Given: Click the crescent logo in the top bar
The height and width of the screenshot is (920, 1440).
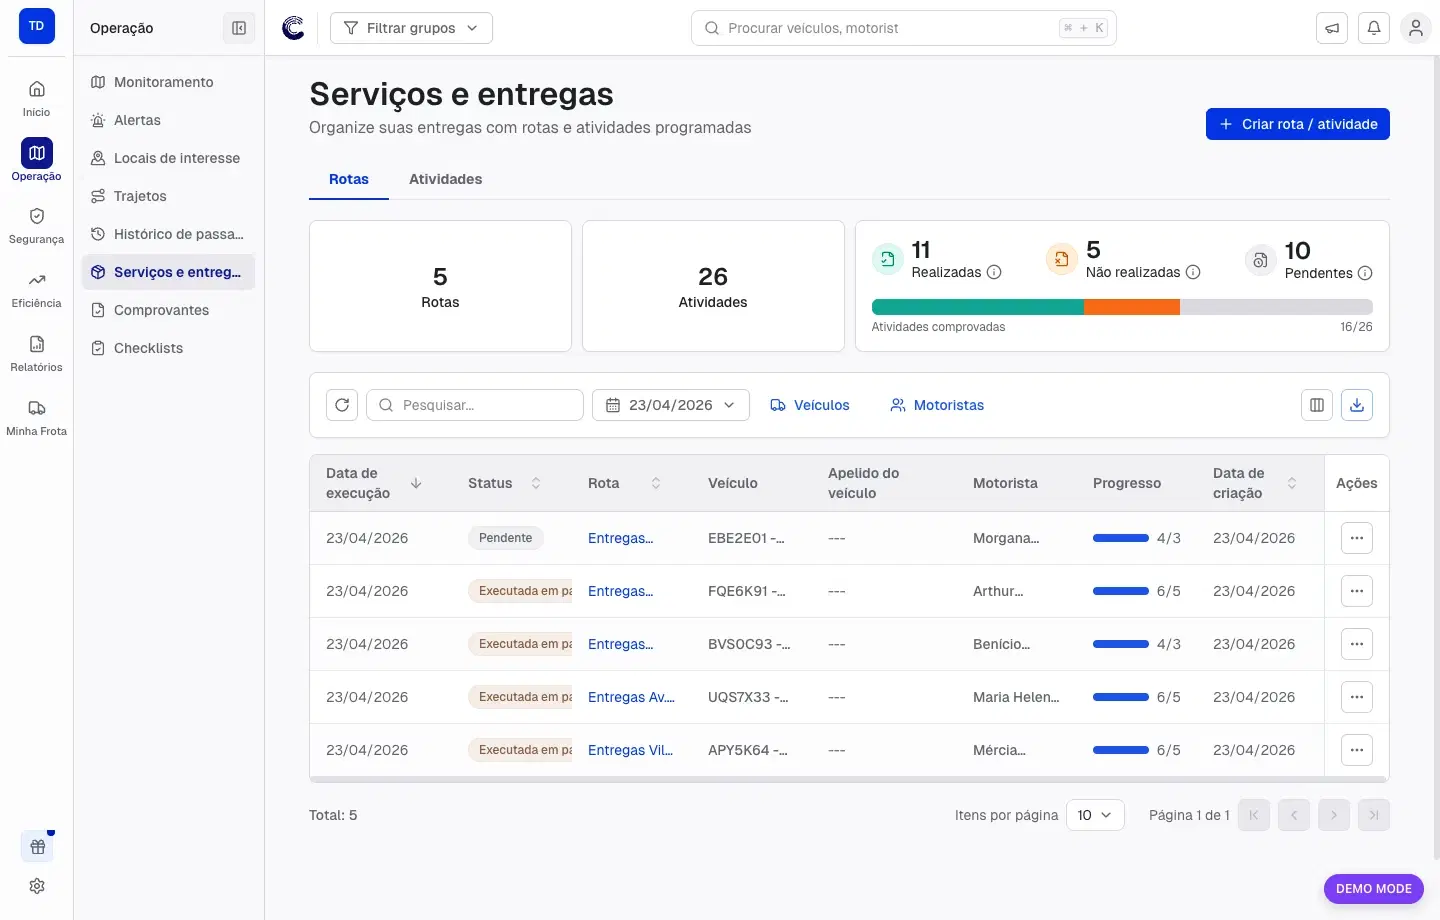Looking at the screenshot, I should coord(293,28).
